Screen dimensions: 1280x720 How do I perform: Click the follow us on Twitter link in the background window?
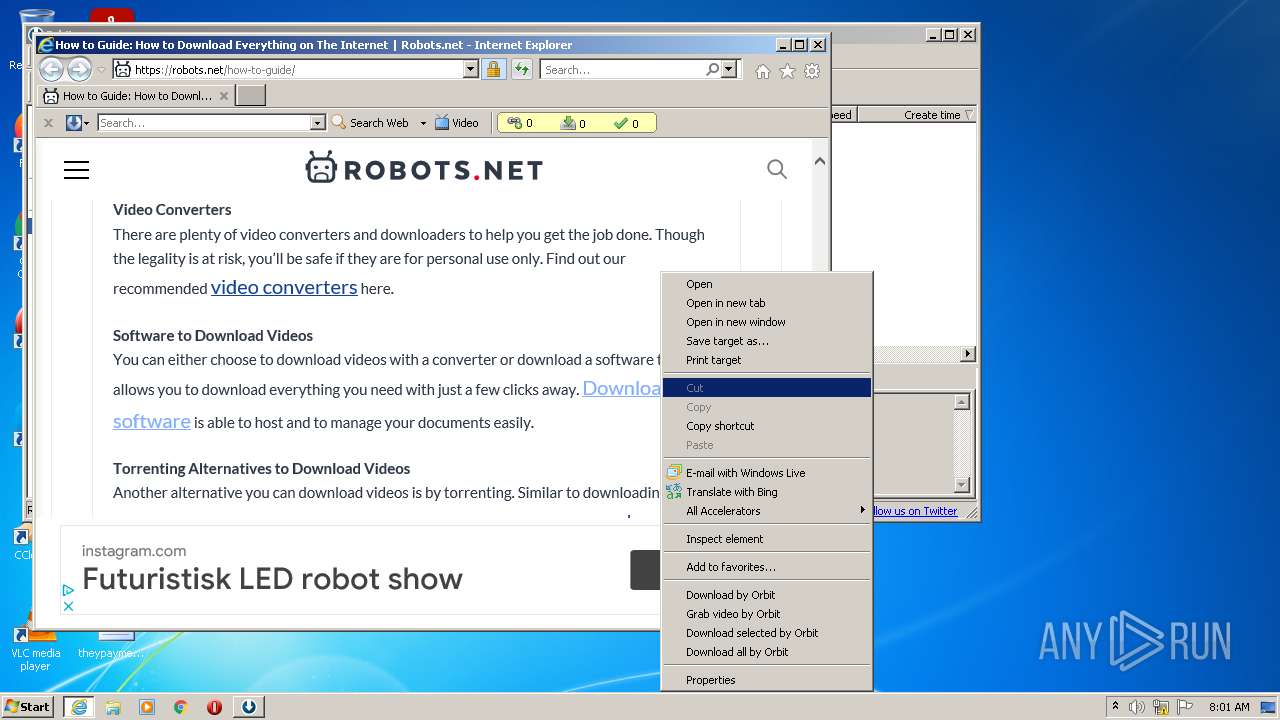click(915, 511)
